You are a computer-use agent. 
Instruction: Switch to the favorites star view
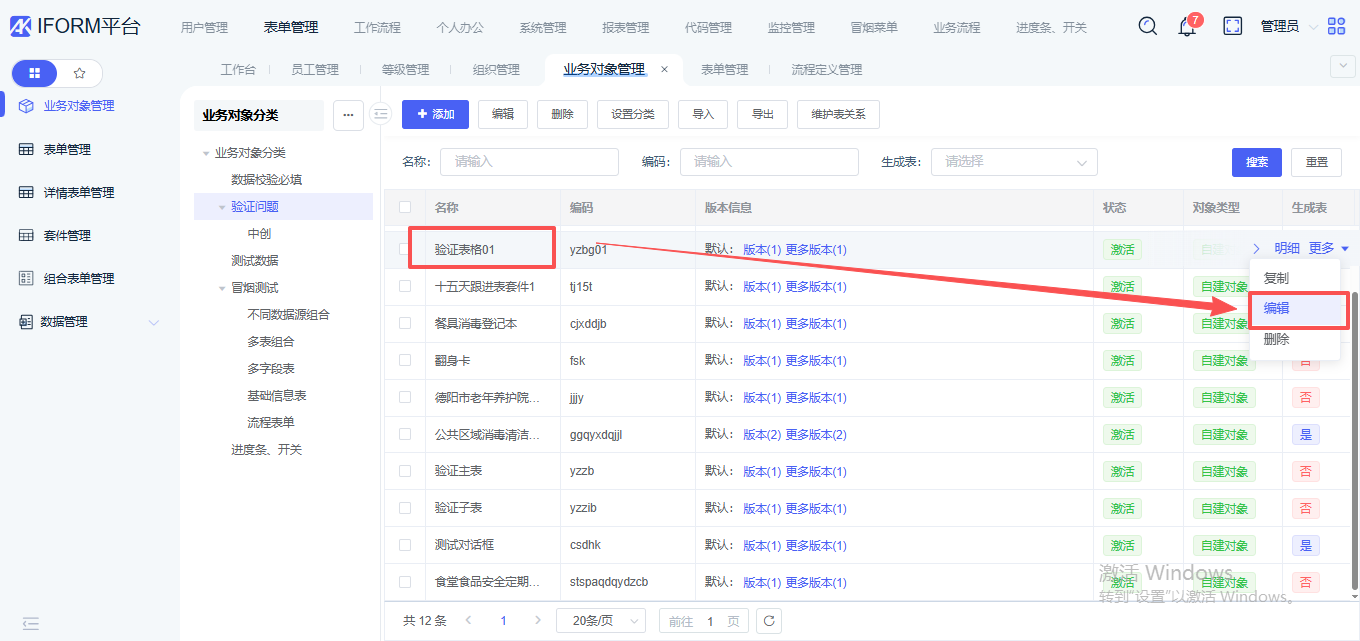click(80, 73)
